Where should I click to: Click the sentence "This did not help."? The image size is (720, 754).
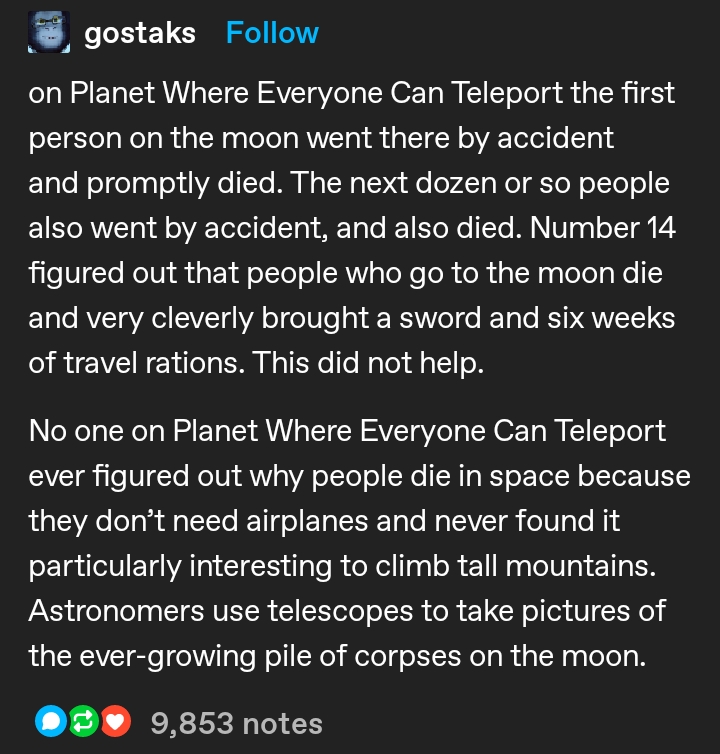(x=368, y=363)
